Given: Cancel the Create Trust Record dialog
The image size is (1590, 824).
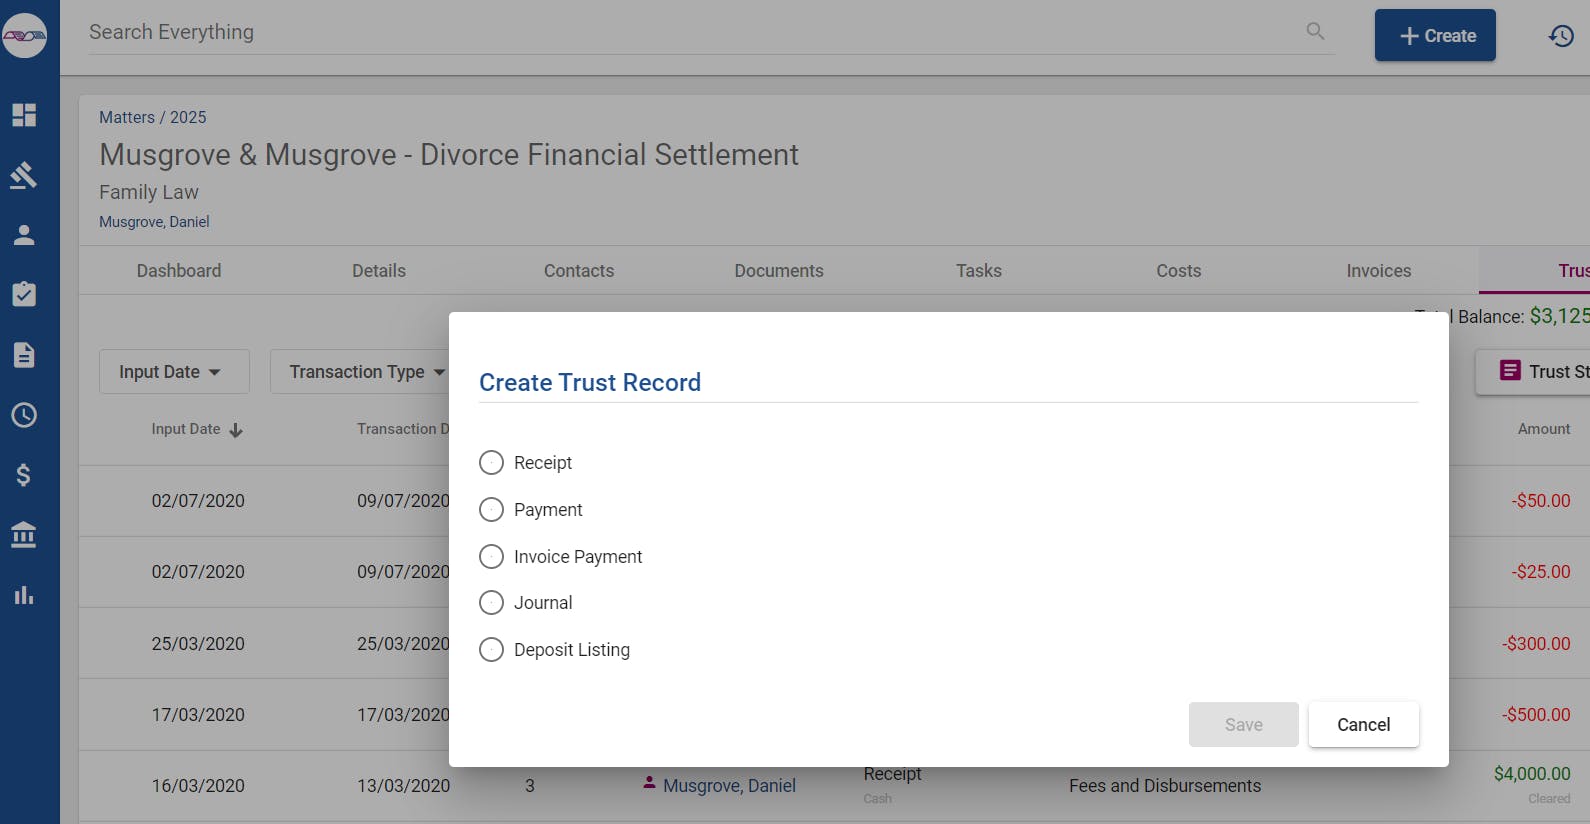Looking at the screenshot, I should (1364, 725).
